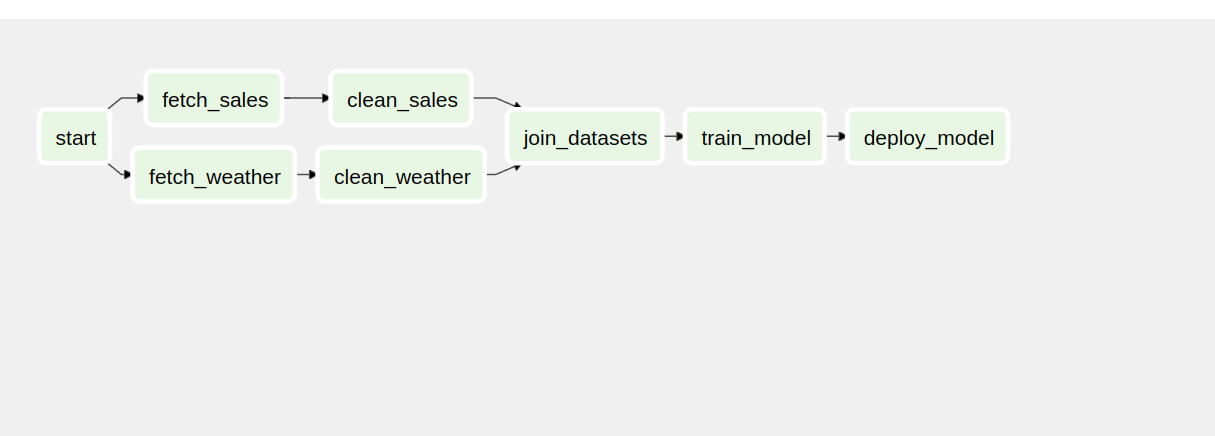Image resolution: width=1215 pixels, height=436 pixels.
Task: Click the arrow from start to fetch_weather
Action: (118, 170)
